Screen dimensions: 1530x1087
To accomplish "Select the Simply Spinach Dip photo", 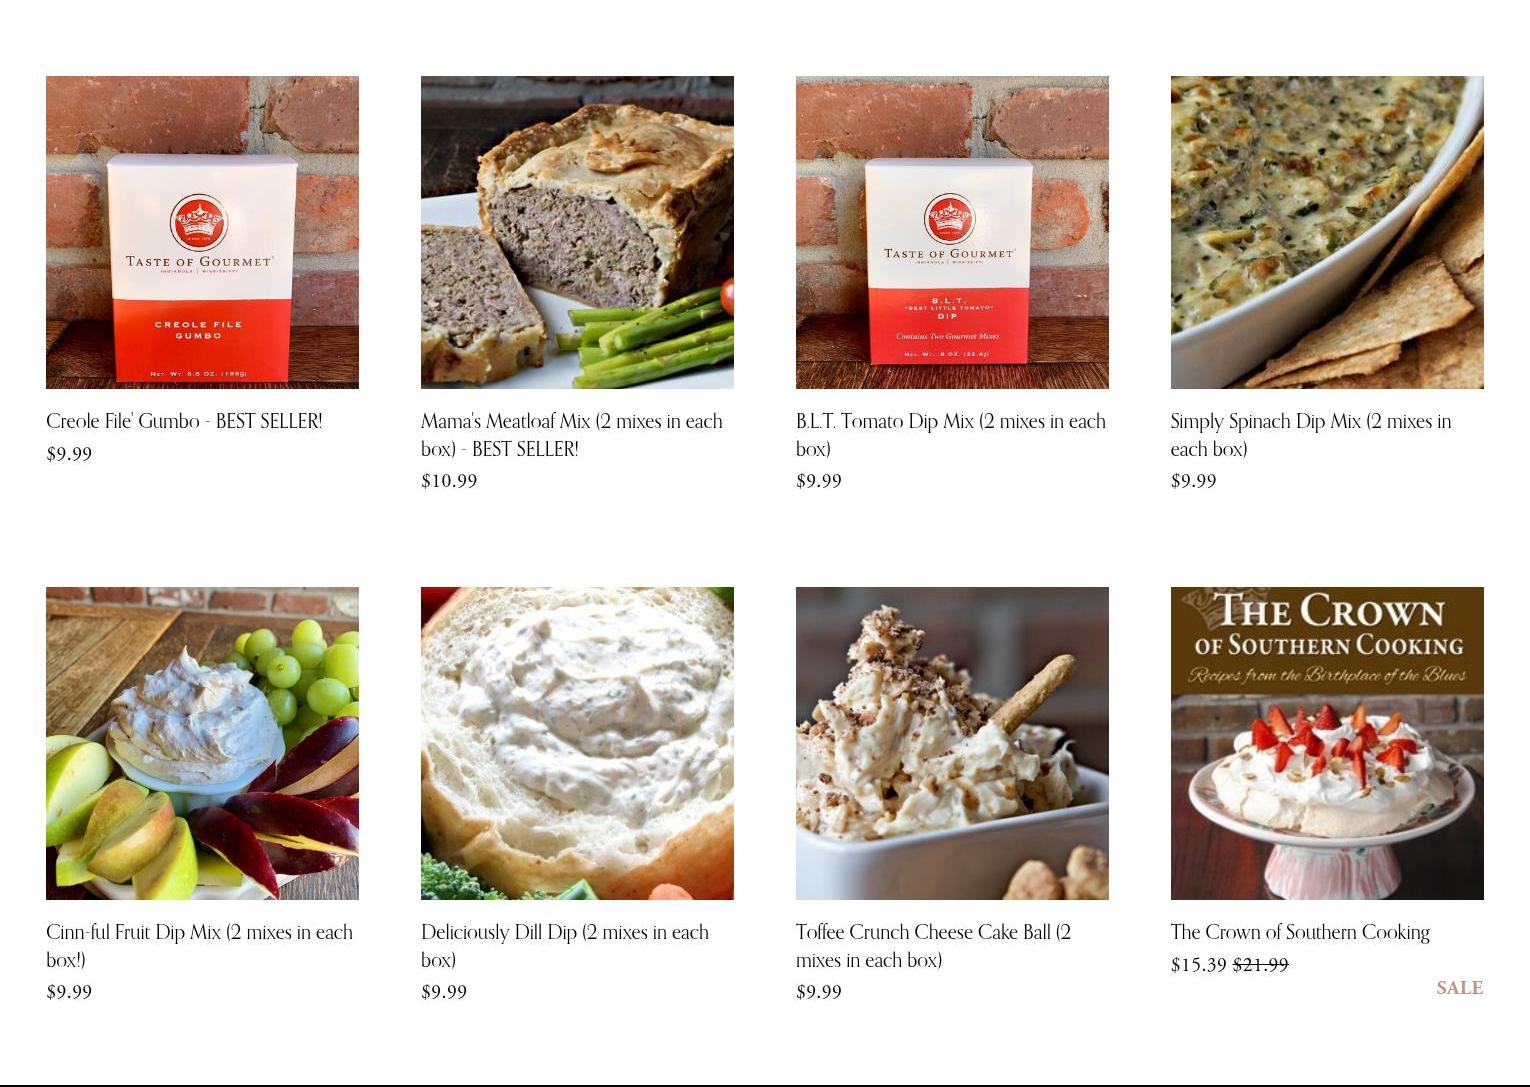I will tap(1327, 232).
